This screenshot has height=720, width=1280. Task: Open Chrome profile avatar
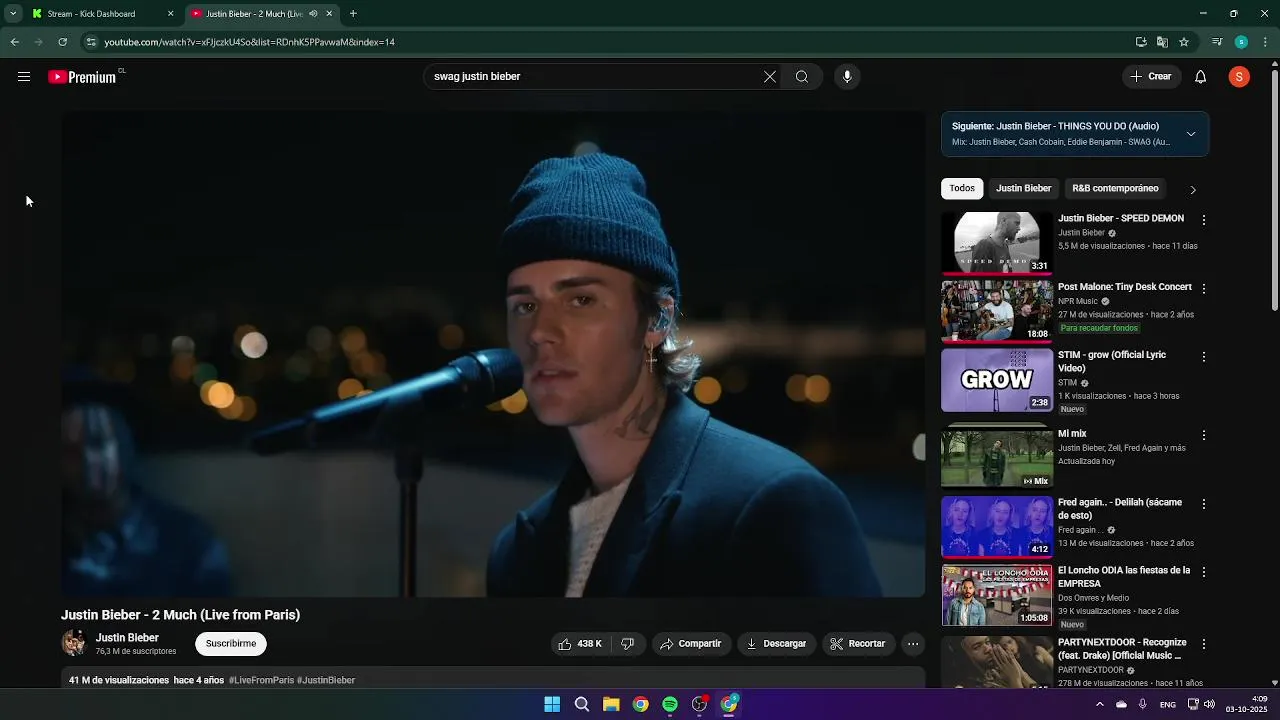[x=1241, y=42]
